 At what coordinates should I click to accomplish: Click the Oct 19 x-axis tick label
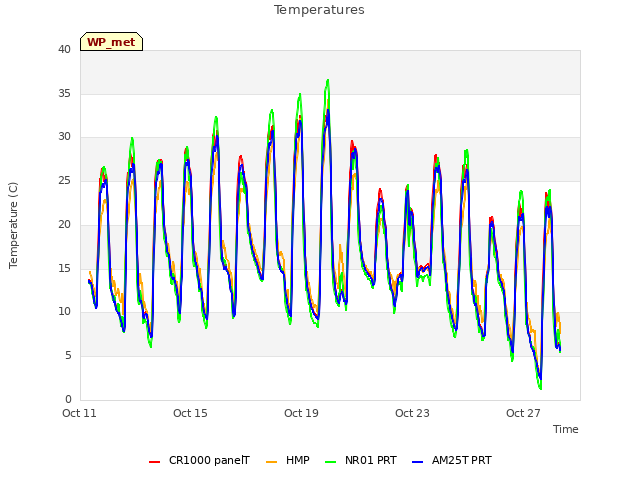(x=301, y=413)
